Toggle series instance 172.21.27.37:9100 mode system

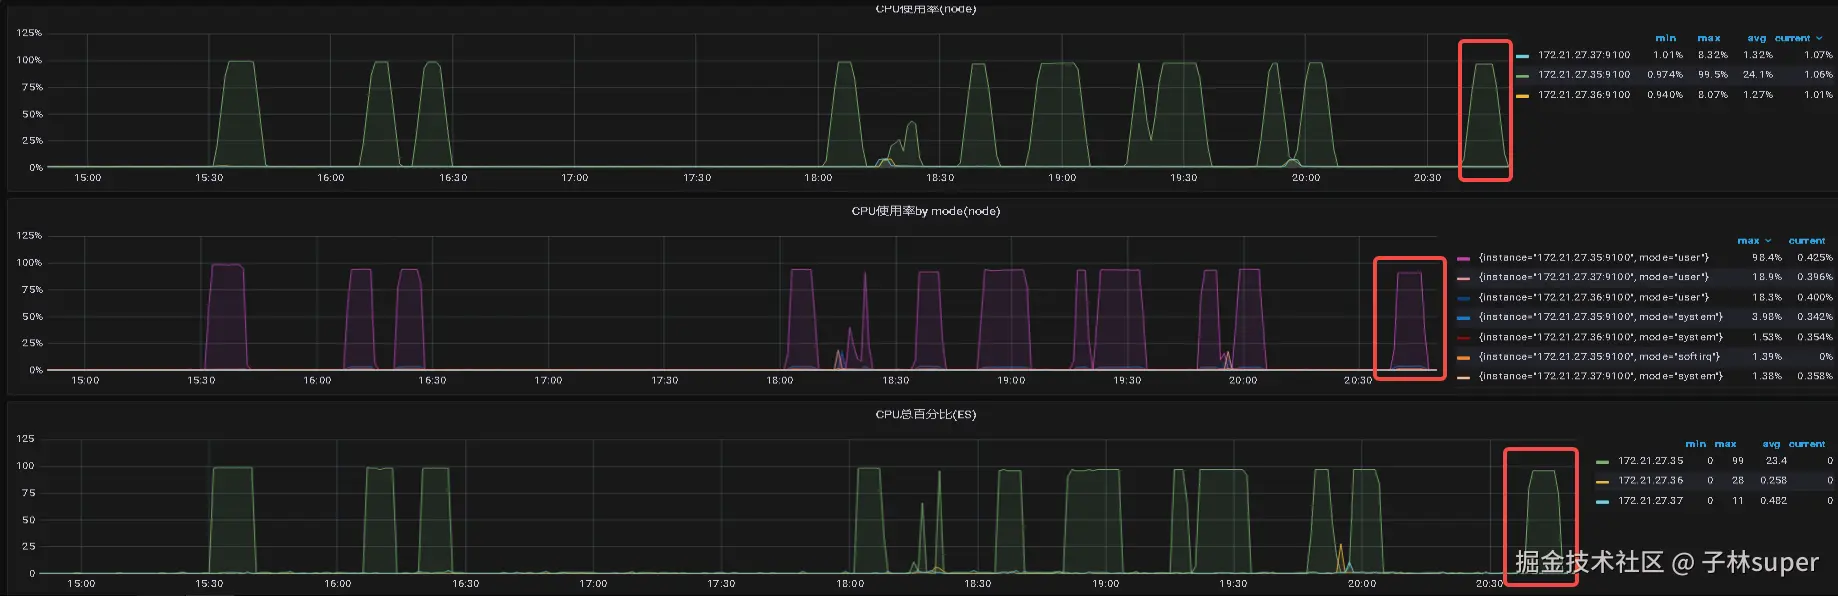point(1601,376)
